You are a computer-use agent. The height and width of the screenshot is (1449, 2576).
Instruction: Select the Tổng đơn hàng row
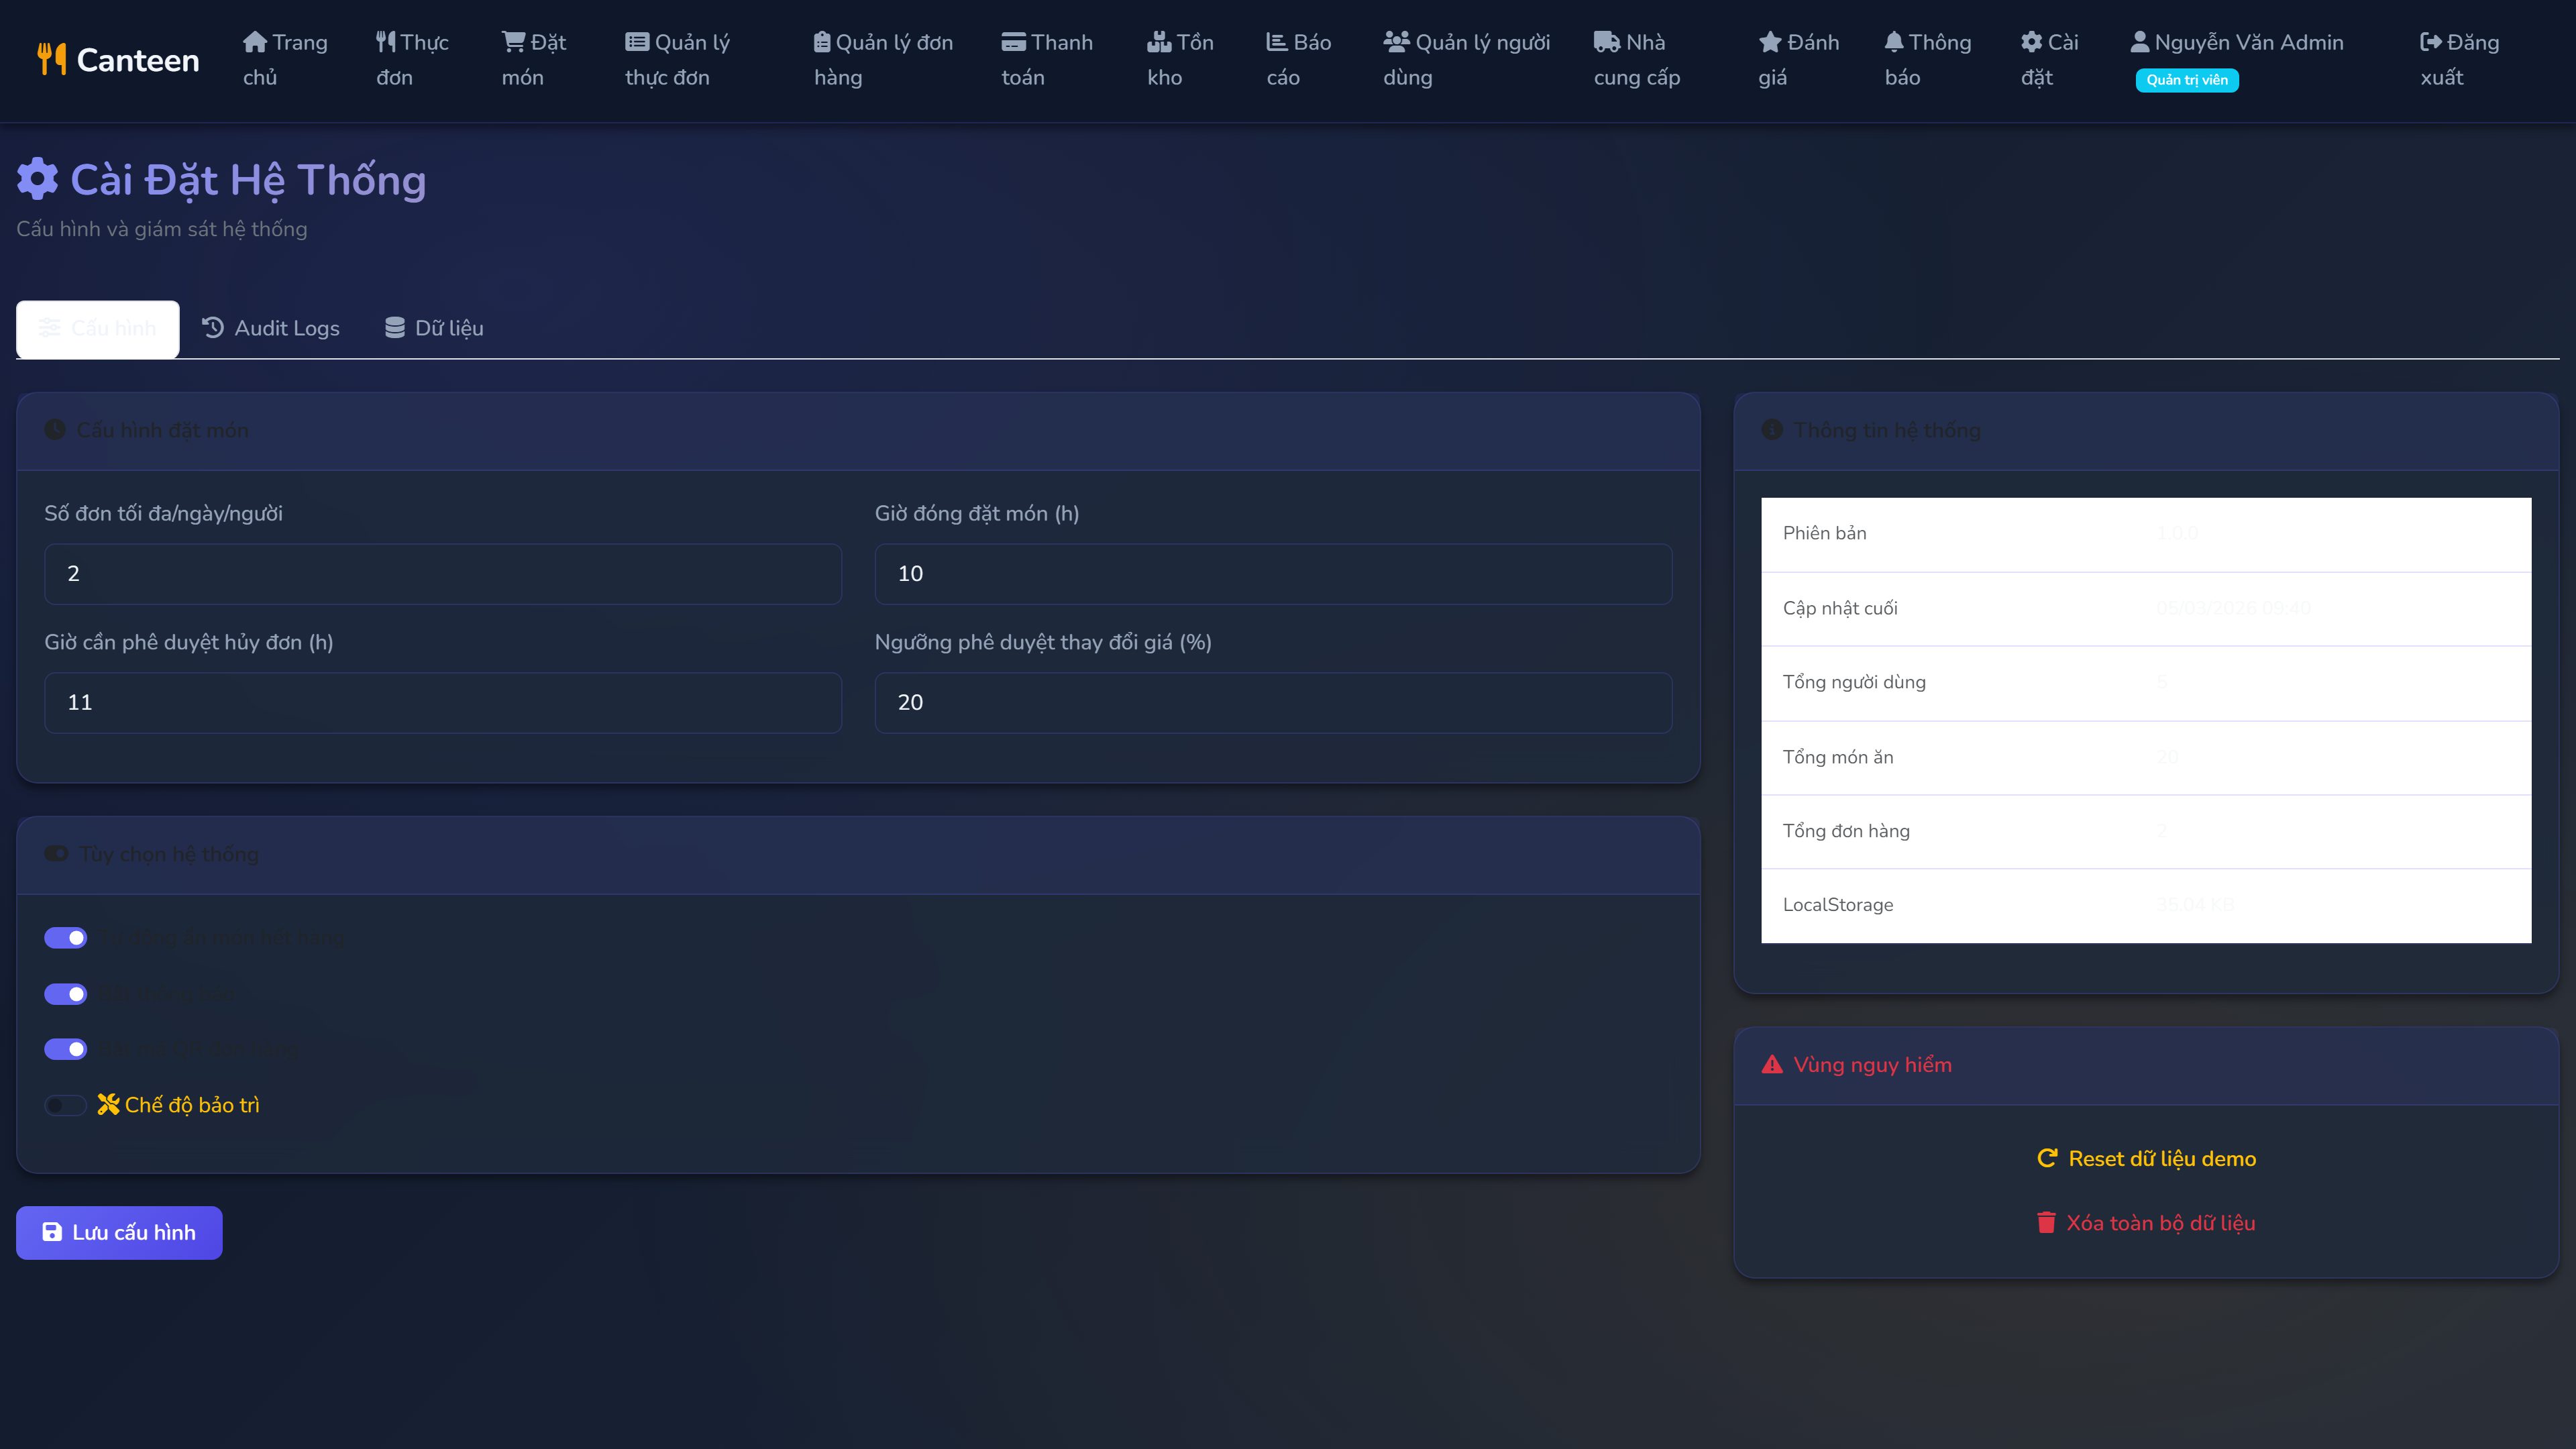(x=2146, y=831)
